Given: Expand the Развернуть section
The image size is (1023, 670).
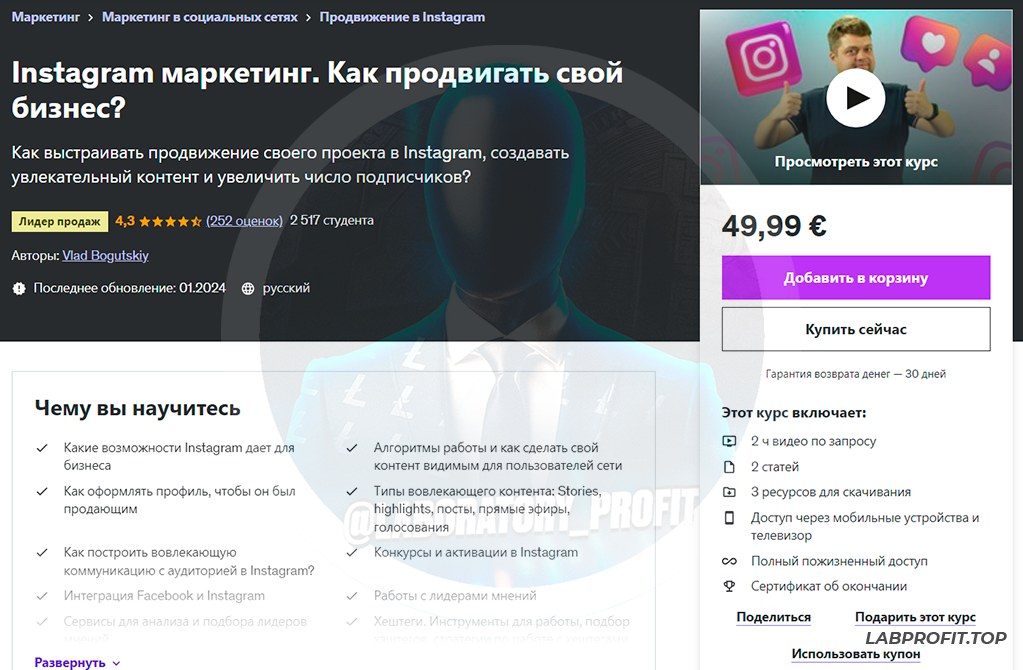Looking at the screenshot, I should click(70, 662).
